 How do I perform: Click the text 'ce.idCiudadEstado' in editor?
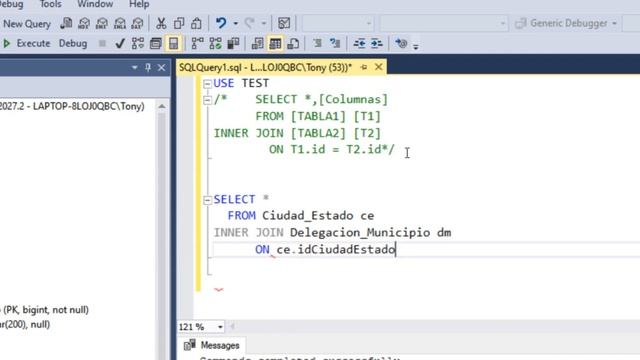tap(336, 249)
